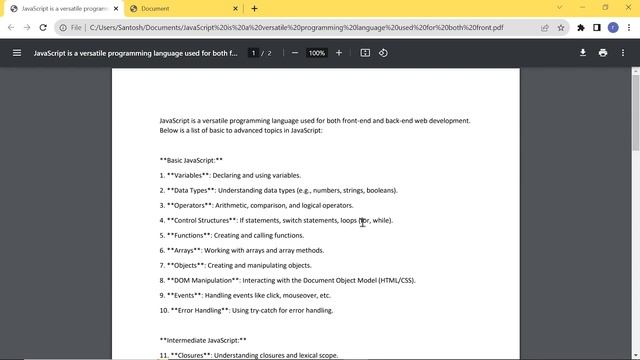Open the tab search chevron
The image size is (640, 360).
560,7
